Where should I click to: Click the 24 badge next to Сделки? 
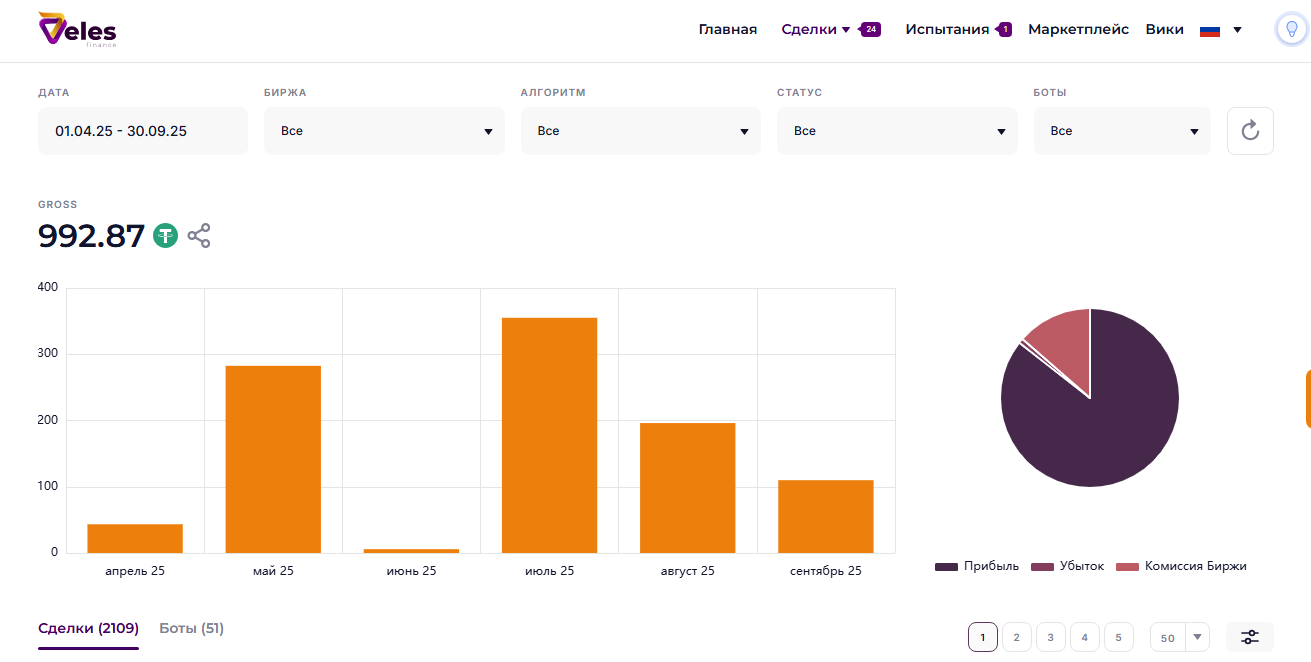pyautogui.click(x=871, y=29)
